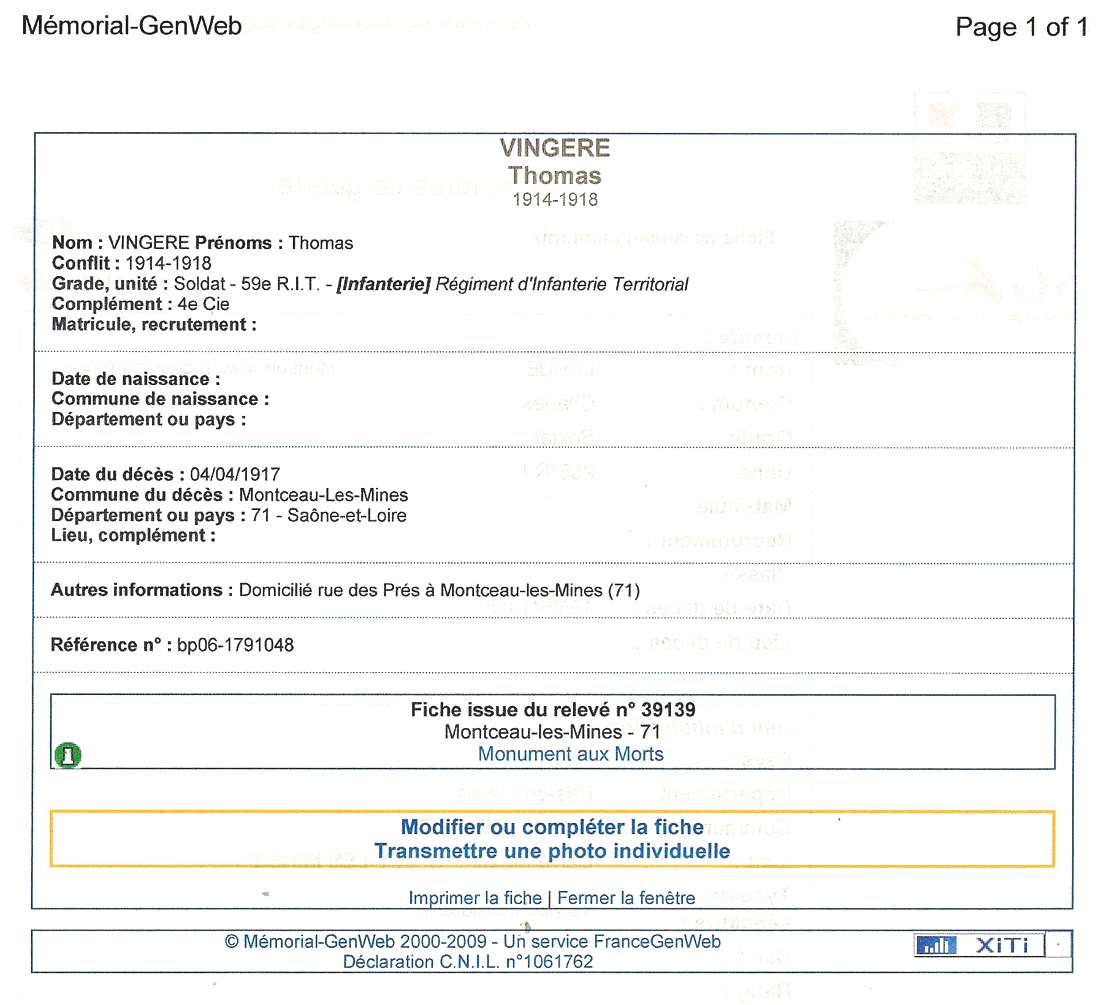Click the small square box beside XiTi
Screen dimensions: 1100x1005
click(1060, 946)
